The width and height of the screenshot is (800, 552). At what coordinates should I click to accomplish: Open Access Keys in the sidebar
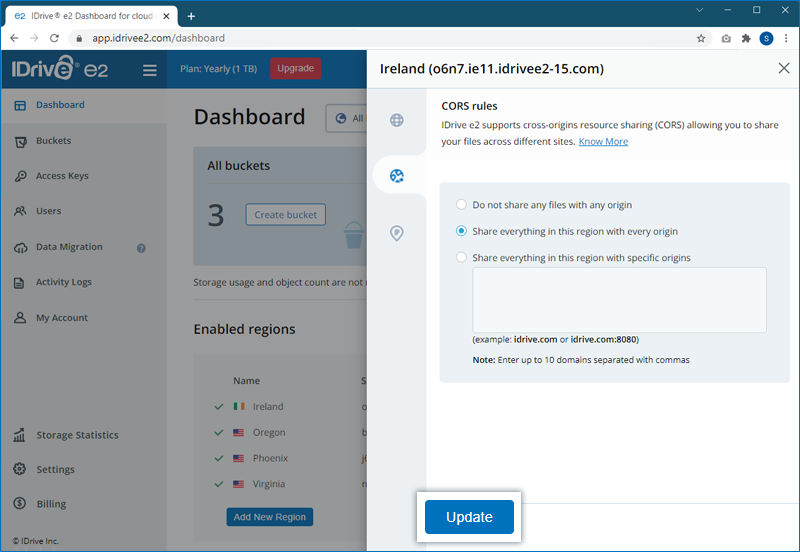62,176
